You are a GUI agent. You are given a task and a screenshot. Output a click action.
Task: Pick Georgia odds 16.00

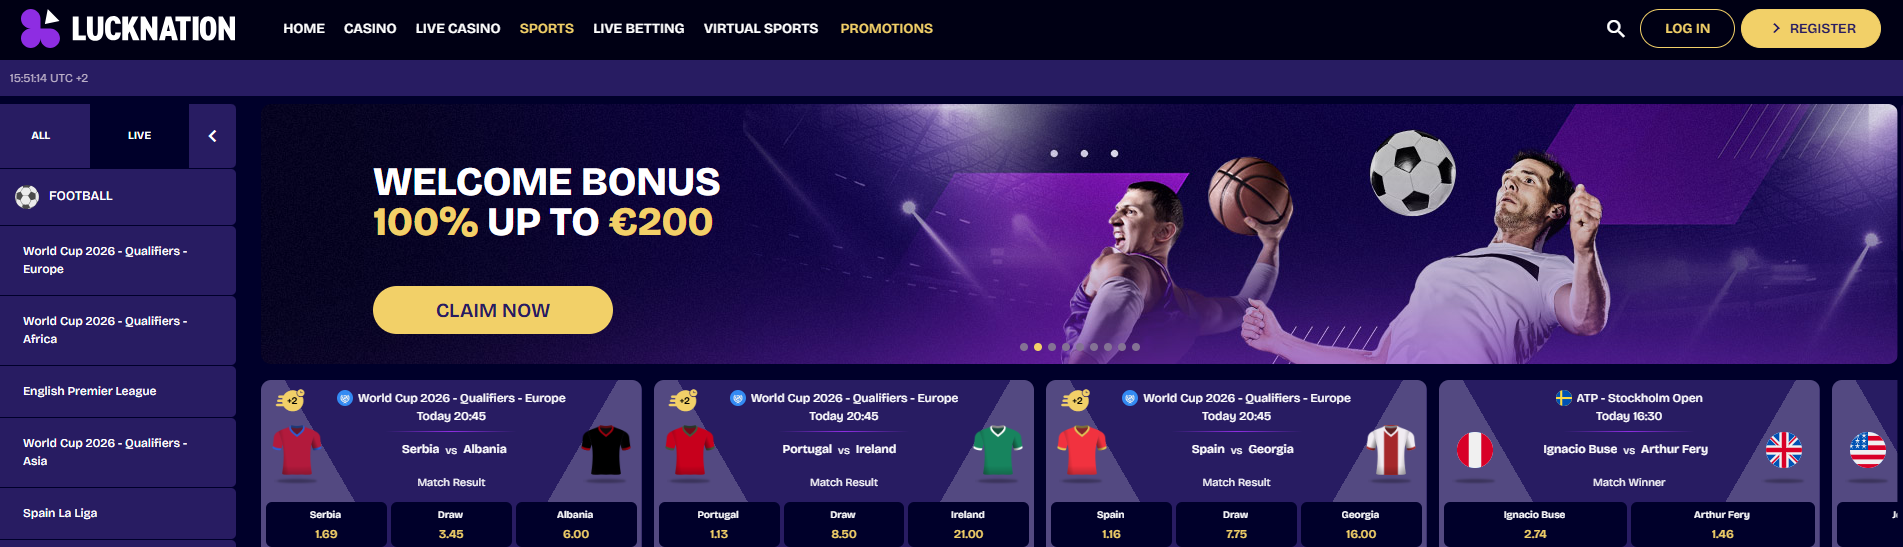1360,524
